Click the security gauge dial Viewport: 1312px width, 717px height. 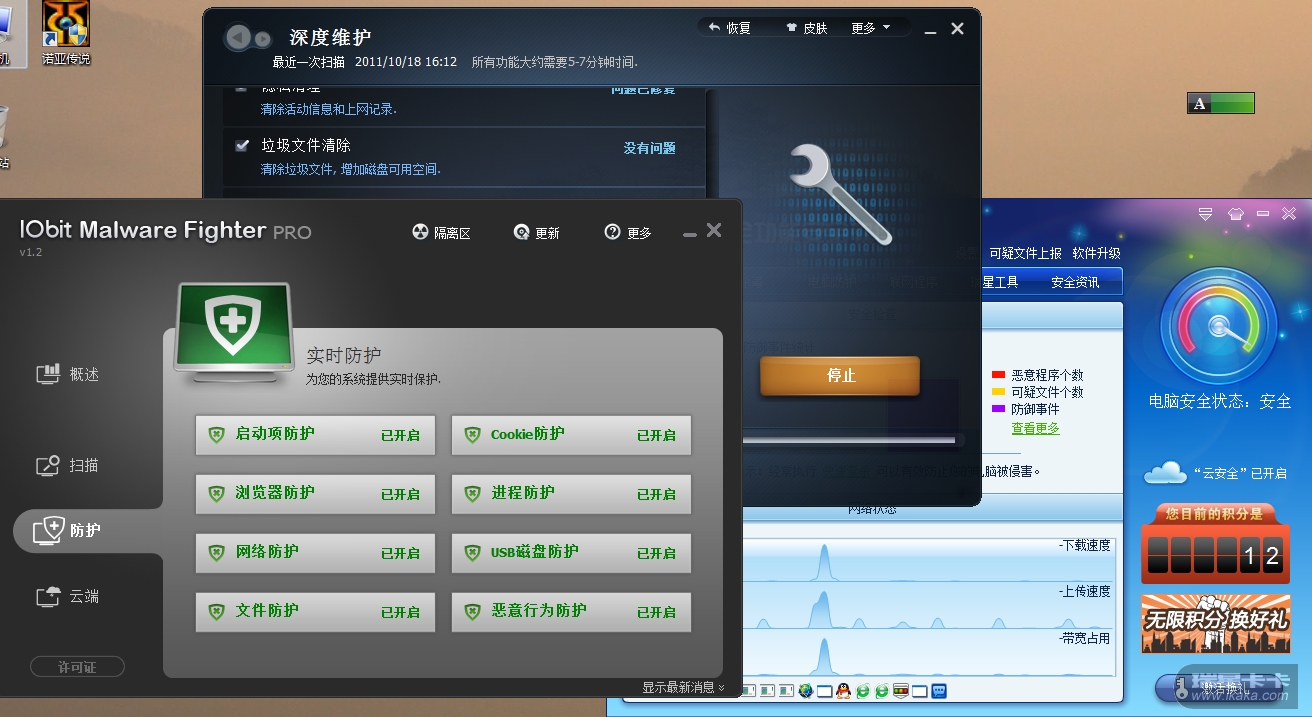pyautogui.click(x=1219, y=327)
